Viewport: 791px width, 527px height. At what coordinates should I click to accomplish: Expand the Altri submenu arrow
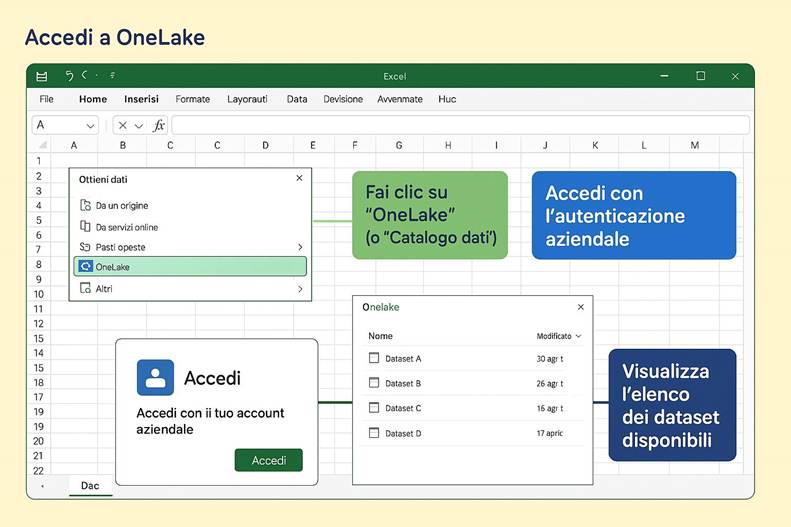(x=299, y=289)
